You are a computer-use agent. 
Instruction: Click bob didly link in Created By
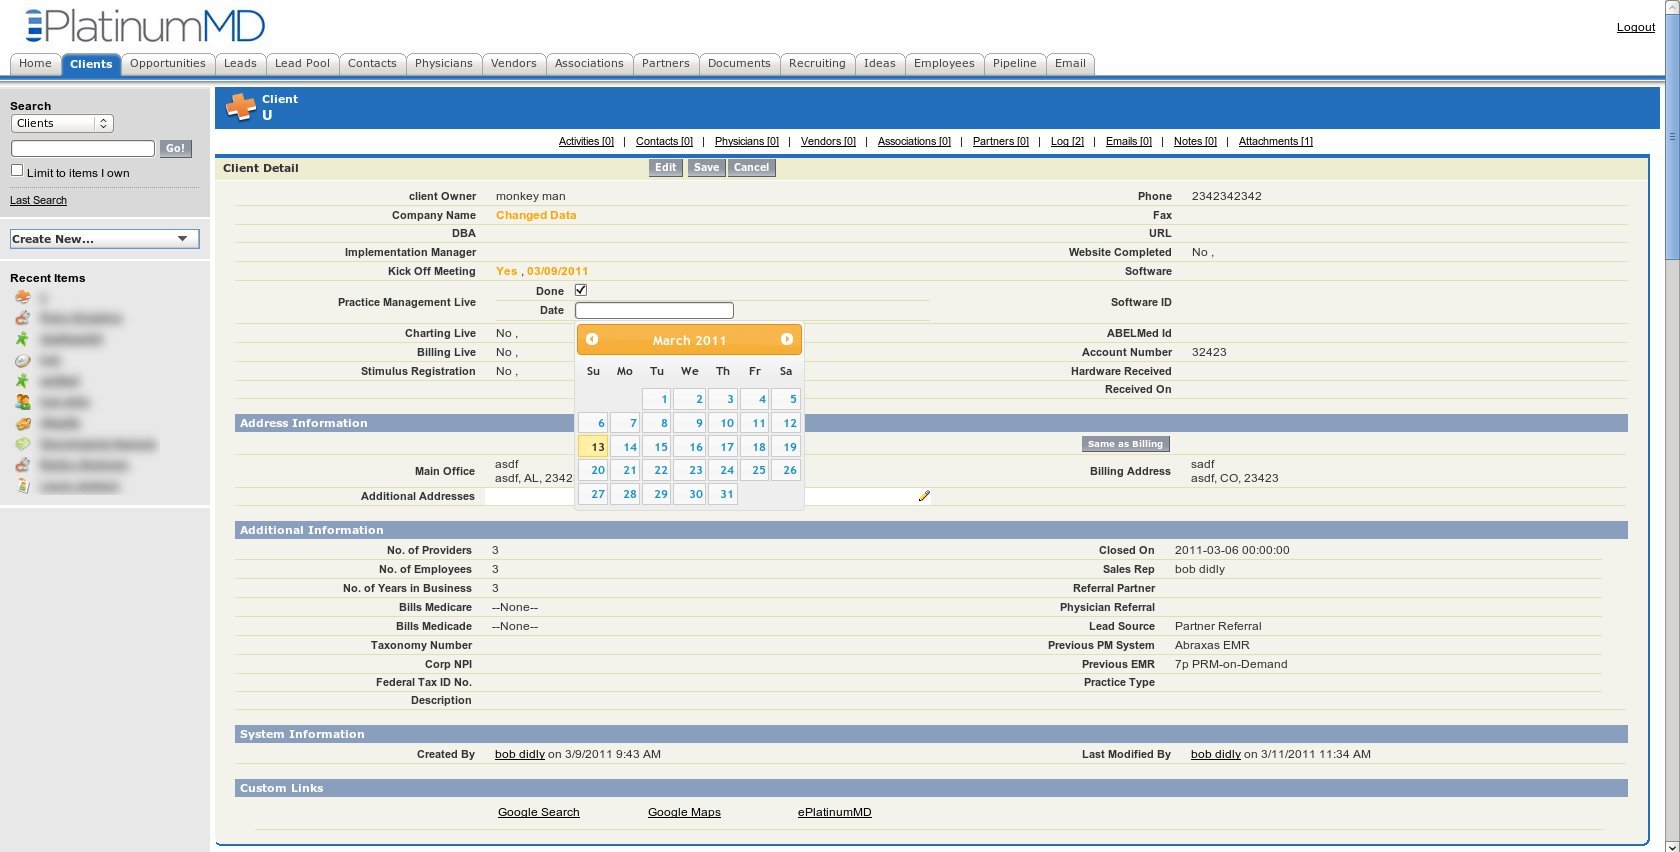pyautogui.click(x=520, y=755)
